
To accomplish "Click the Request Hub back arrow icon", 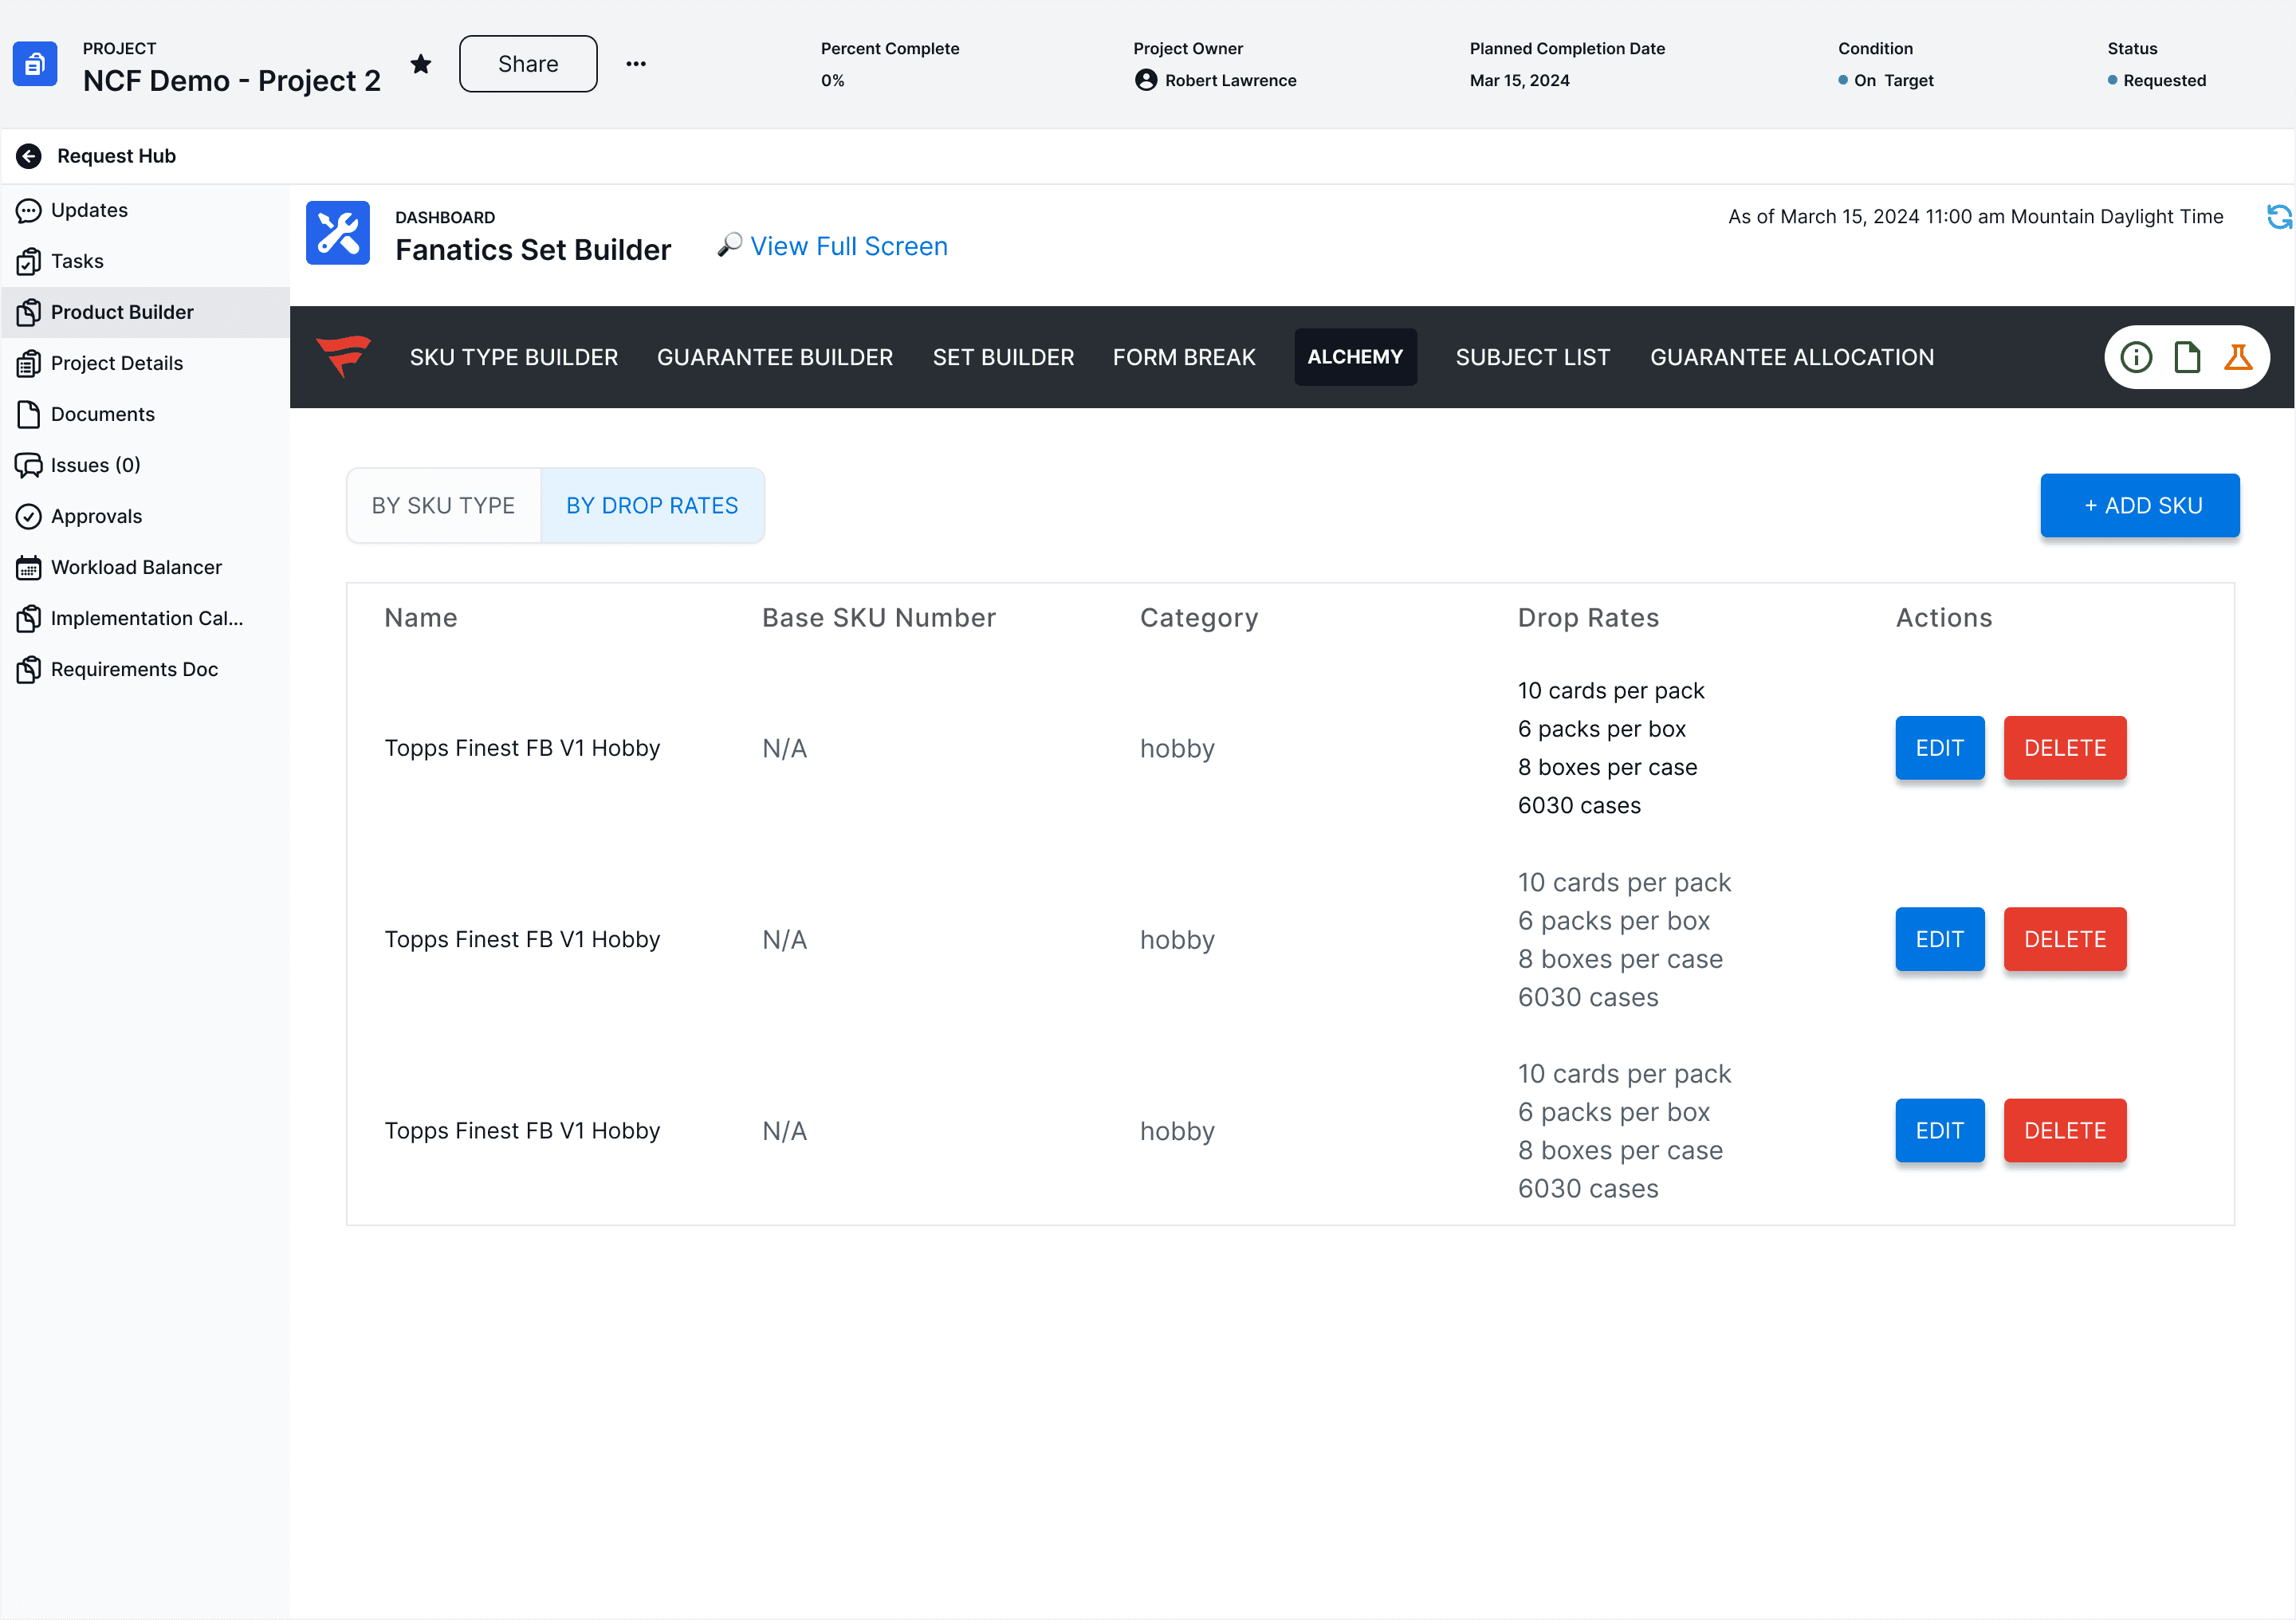I will [x=29, y=156].
